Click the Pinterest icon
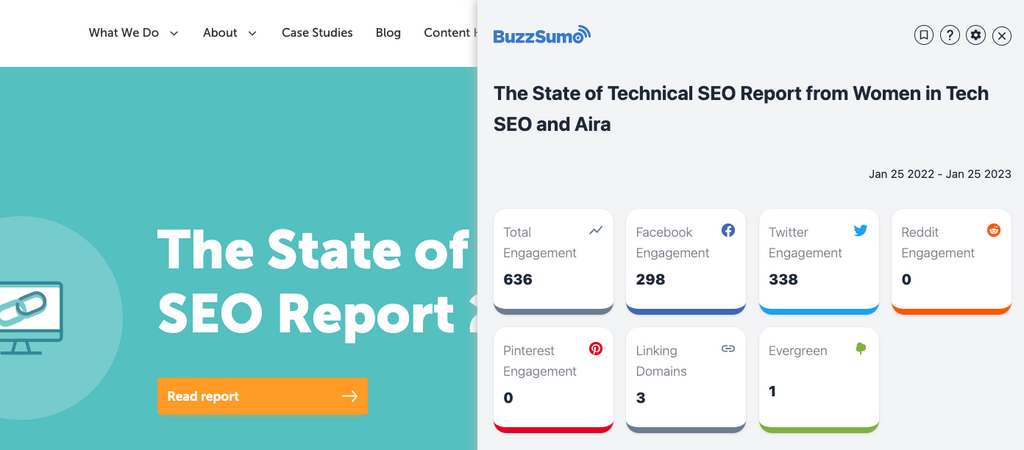The image size is (1024, 450). (x=595, y=349)
